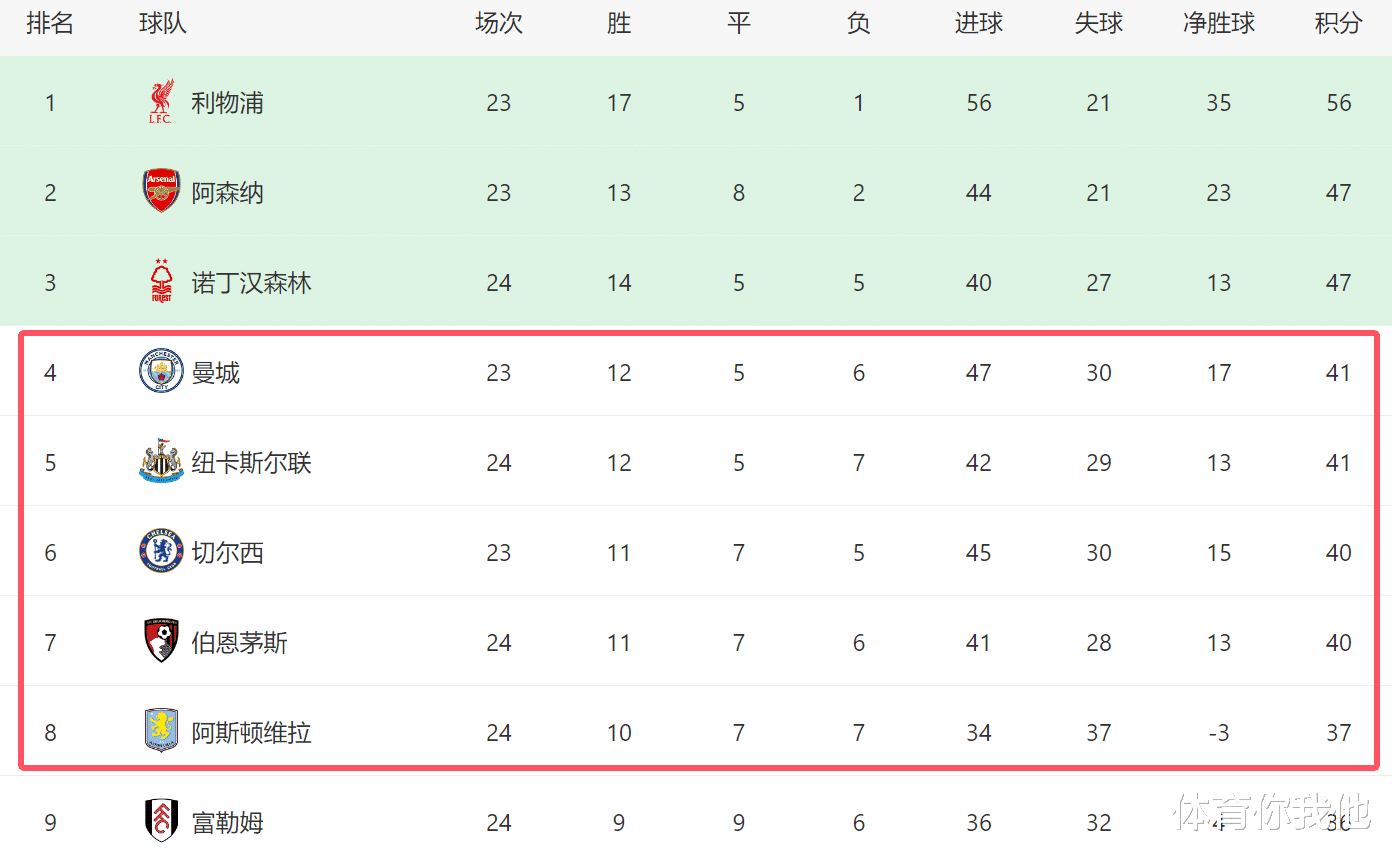
Task: Click the 进球 column header
Action: [x=978, y=24]
